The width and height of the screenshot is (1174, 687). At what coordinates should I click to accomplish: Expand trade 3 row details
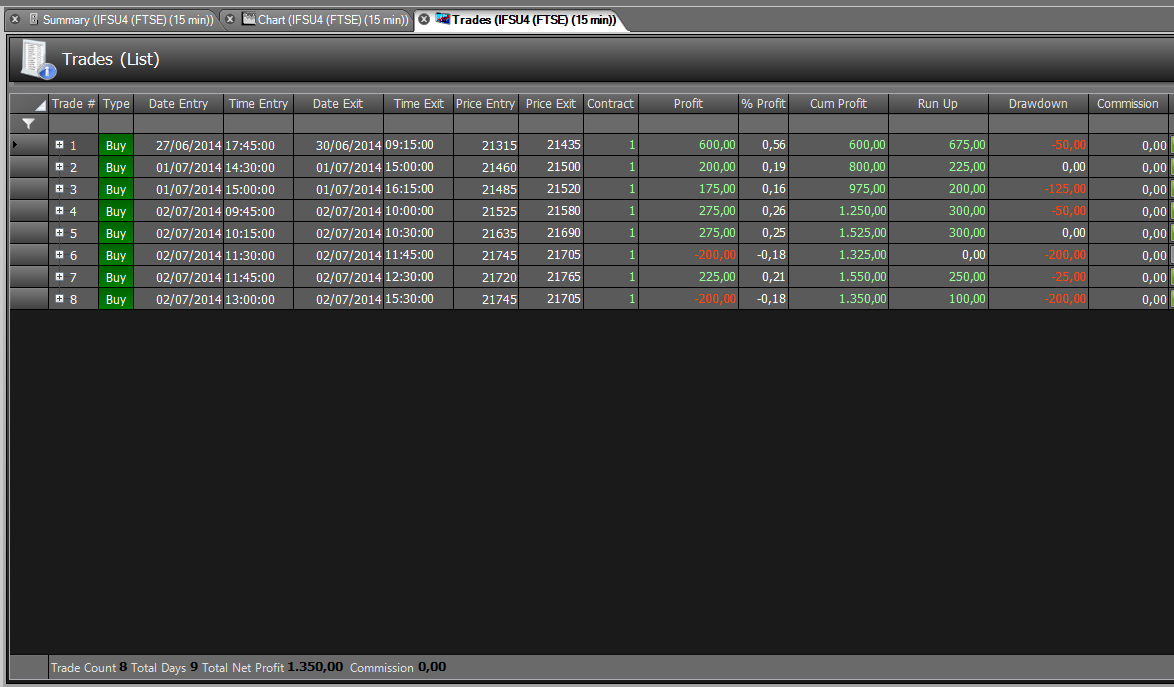pyautogui.click(x=60, y=189)
